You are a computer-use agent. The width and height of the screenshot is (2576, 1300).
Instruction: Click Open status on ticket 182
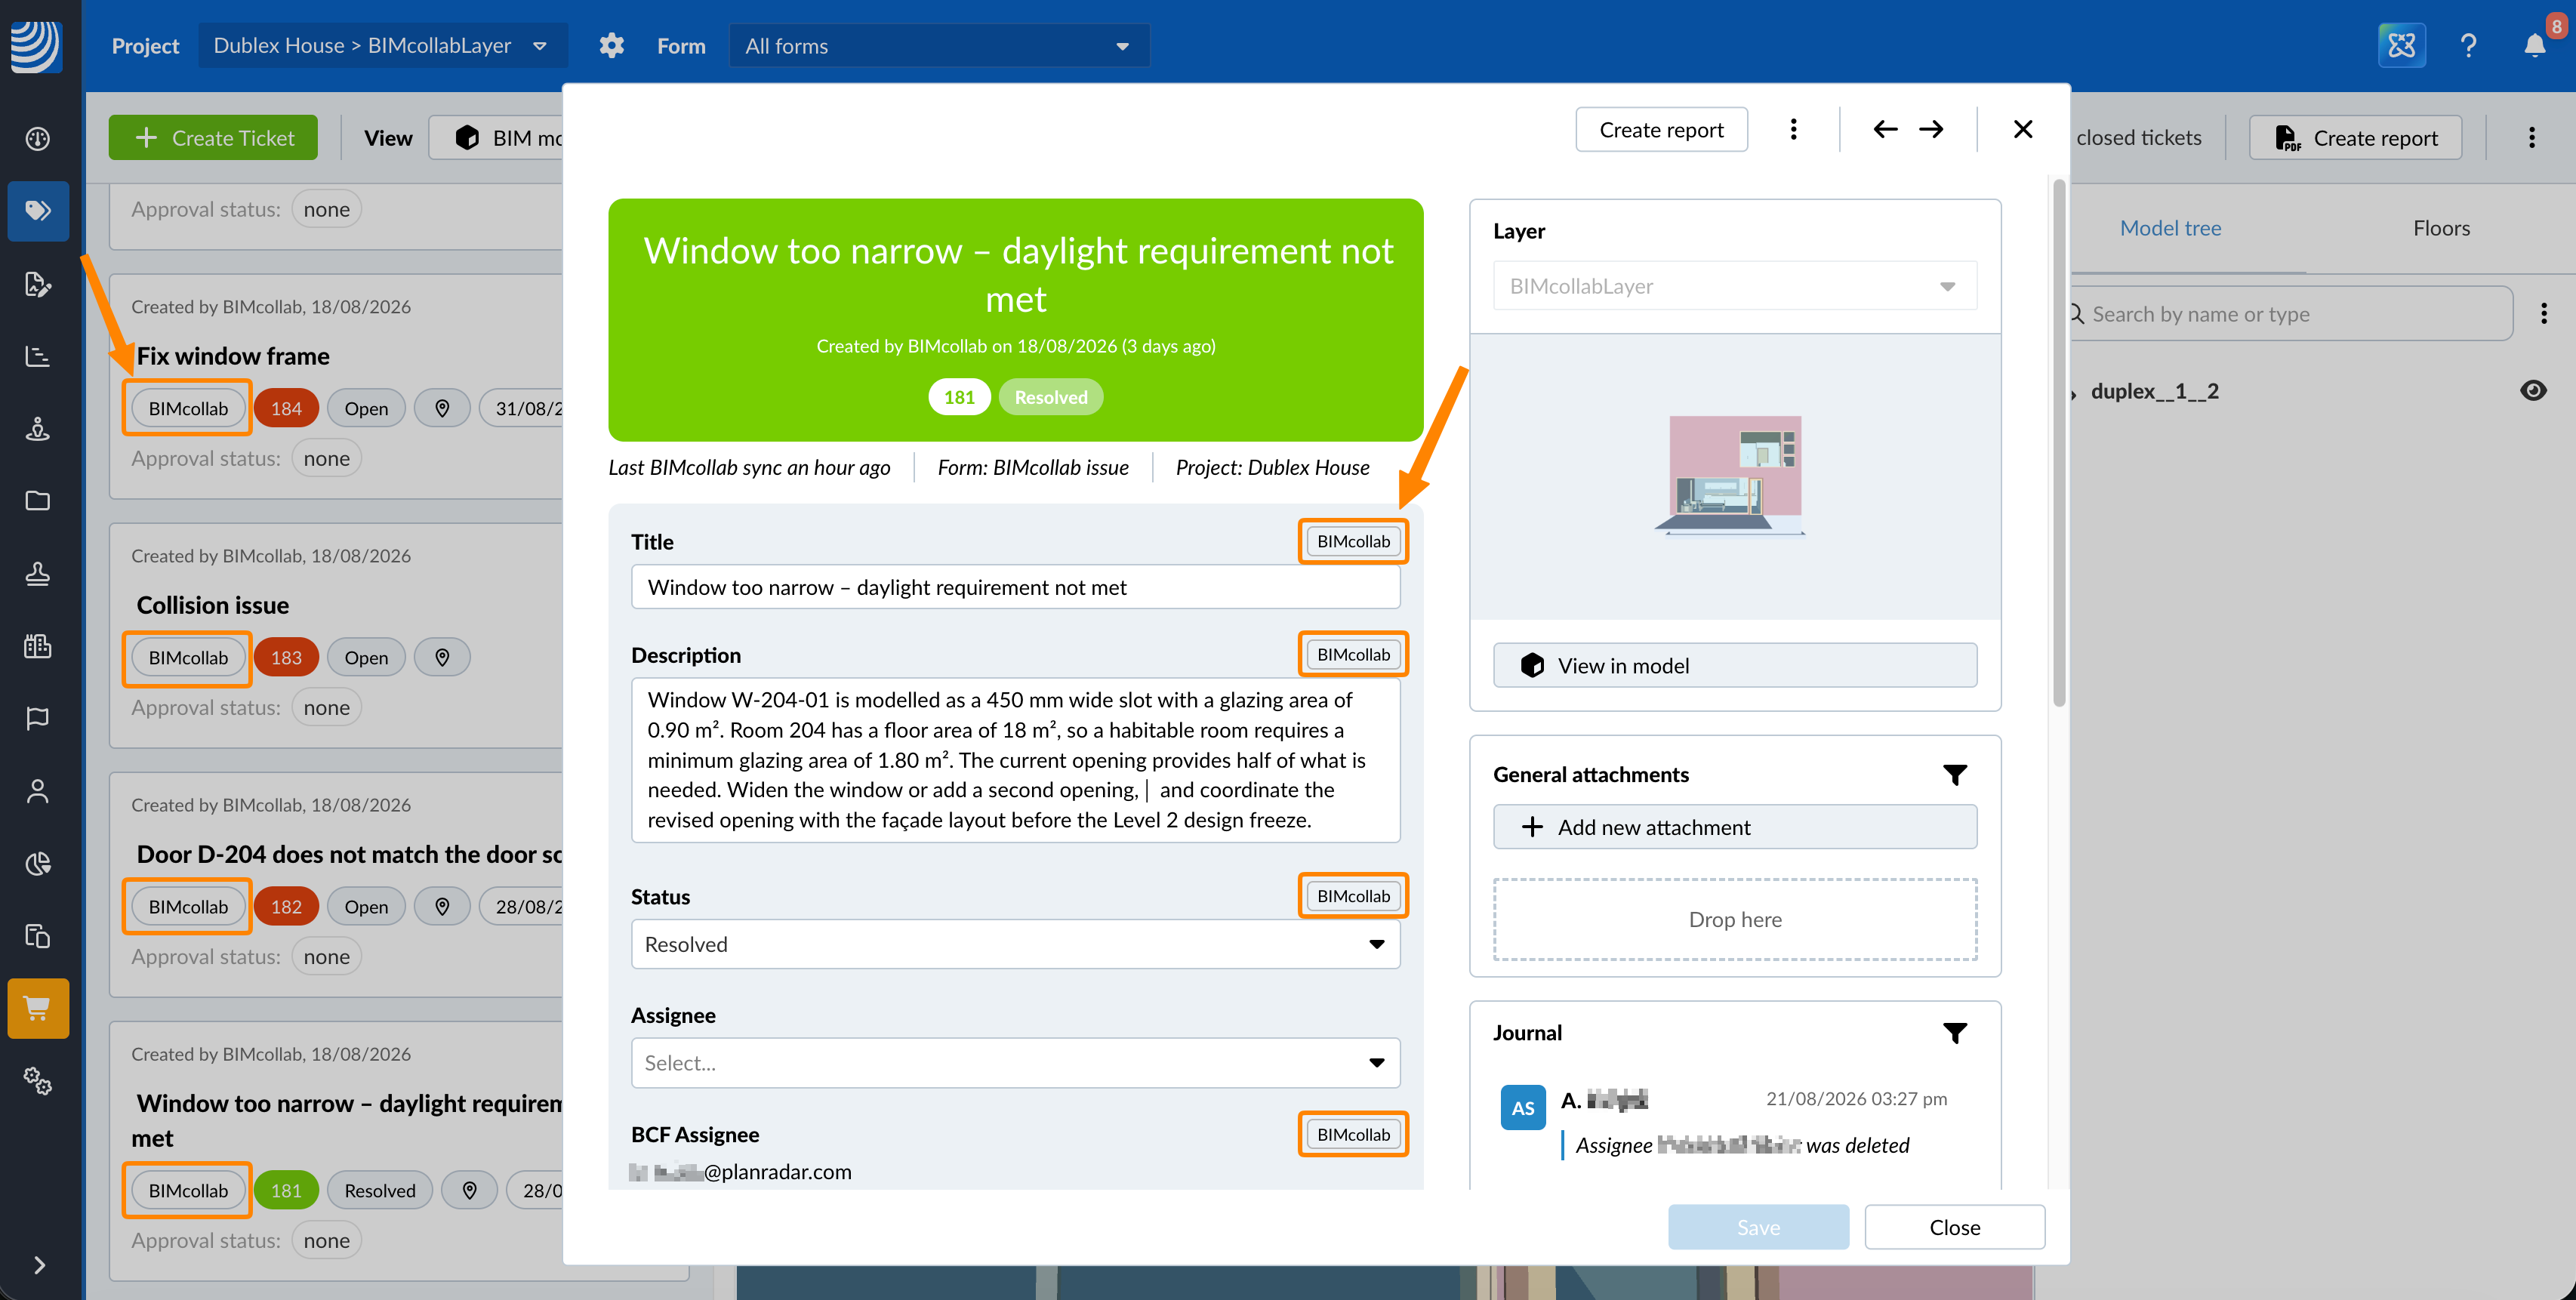(366, 906)
